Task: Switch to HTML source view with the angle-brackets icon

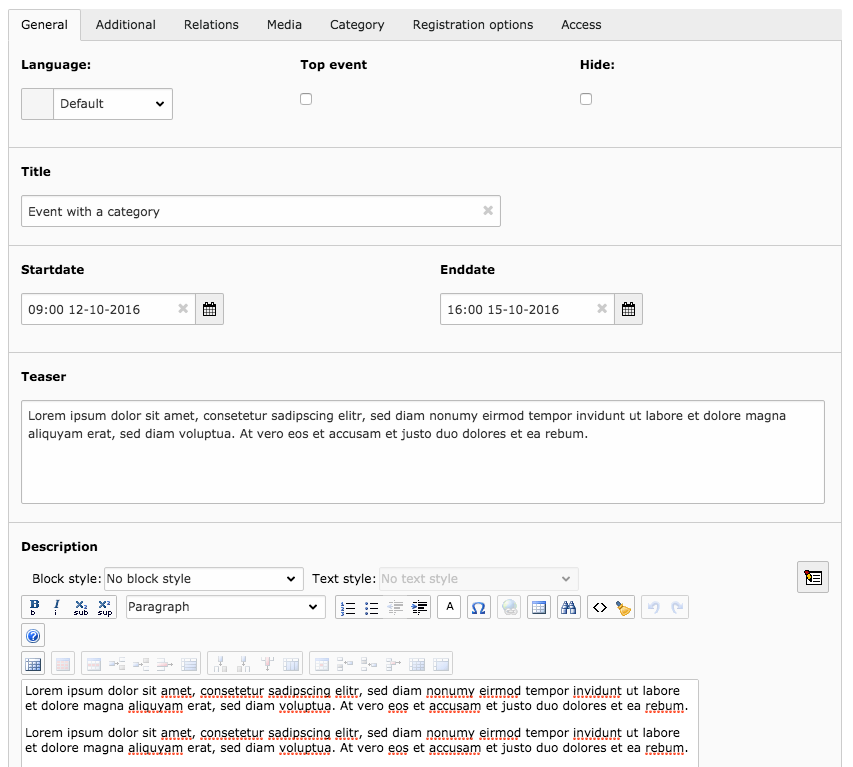Action: (599, 607)
